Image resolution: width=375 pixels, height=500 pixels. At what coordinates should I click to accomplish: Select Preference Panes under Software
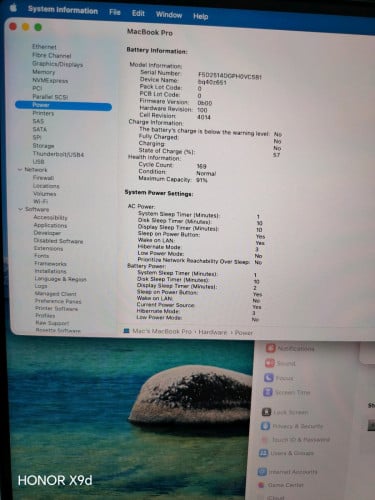point(58,301)
